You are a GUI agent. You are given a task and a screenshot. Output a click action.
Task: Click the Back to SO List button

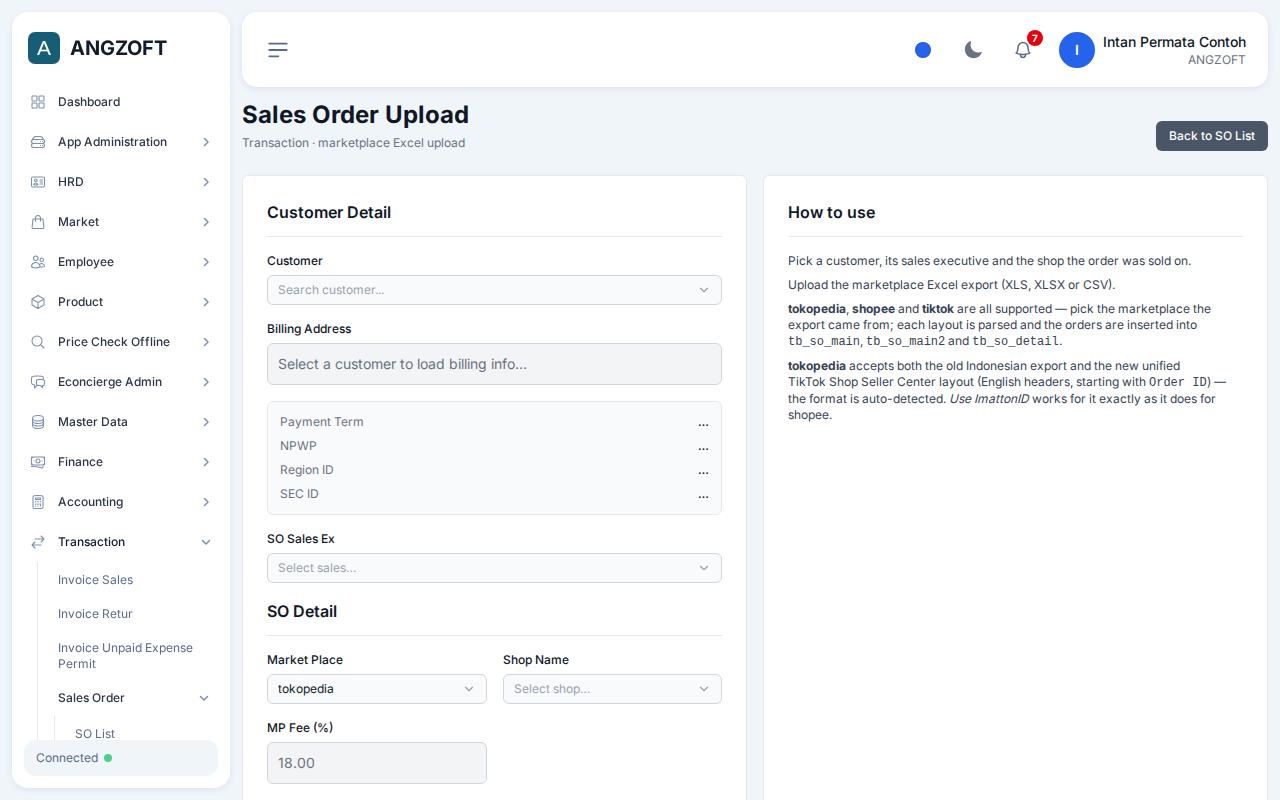tap(1212, 136)
